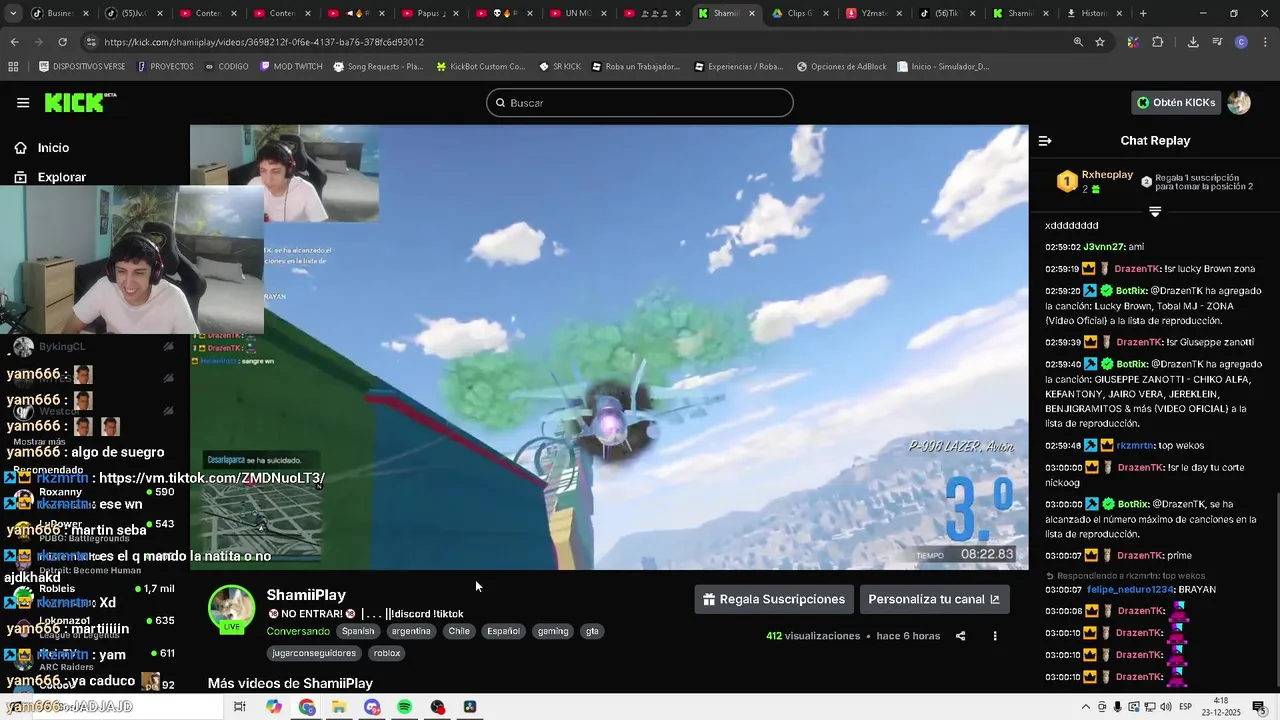Open the Windows notification center

click(x=1259, y=707)
